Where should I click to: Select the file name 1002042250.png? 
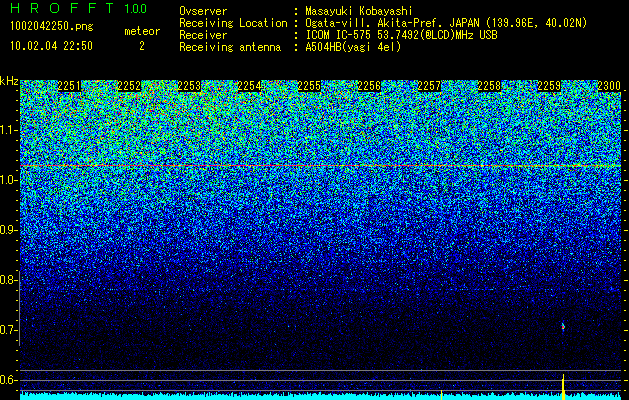coord(51,27)
